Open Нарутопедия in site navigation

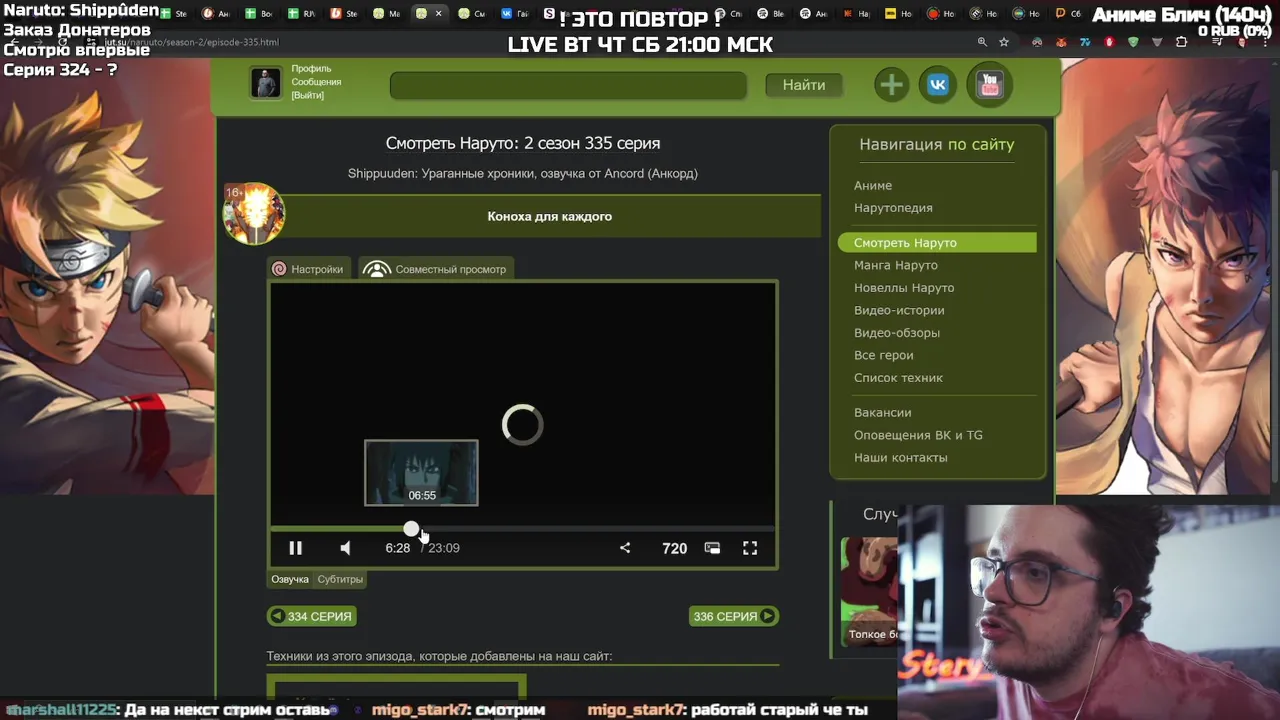893,208
